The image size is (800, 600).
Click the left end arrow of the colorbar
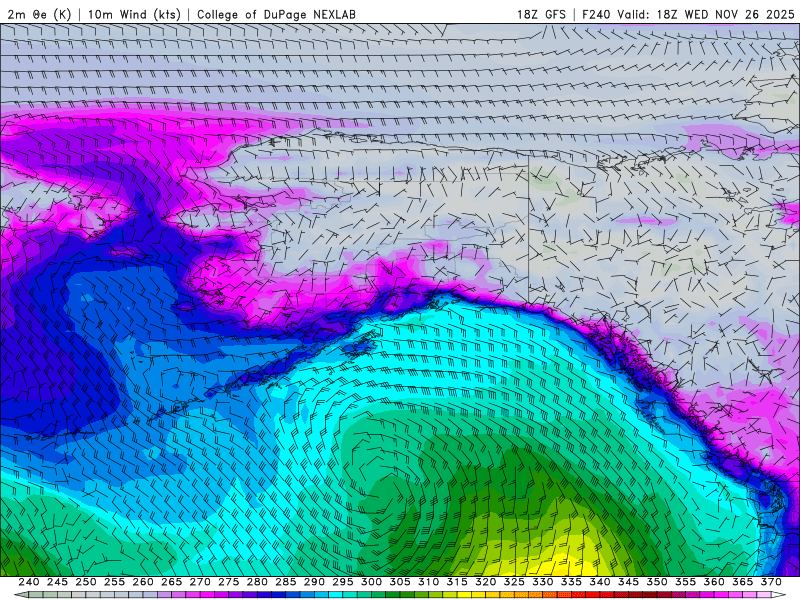[x=21, y=595]
